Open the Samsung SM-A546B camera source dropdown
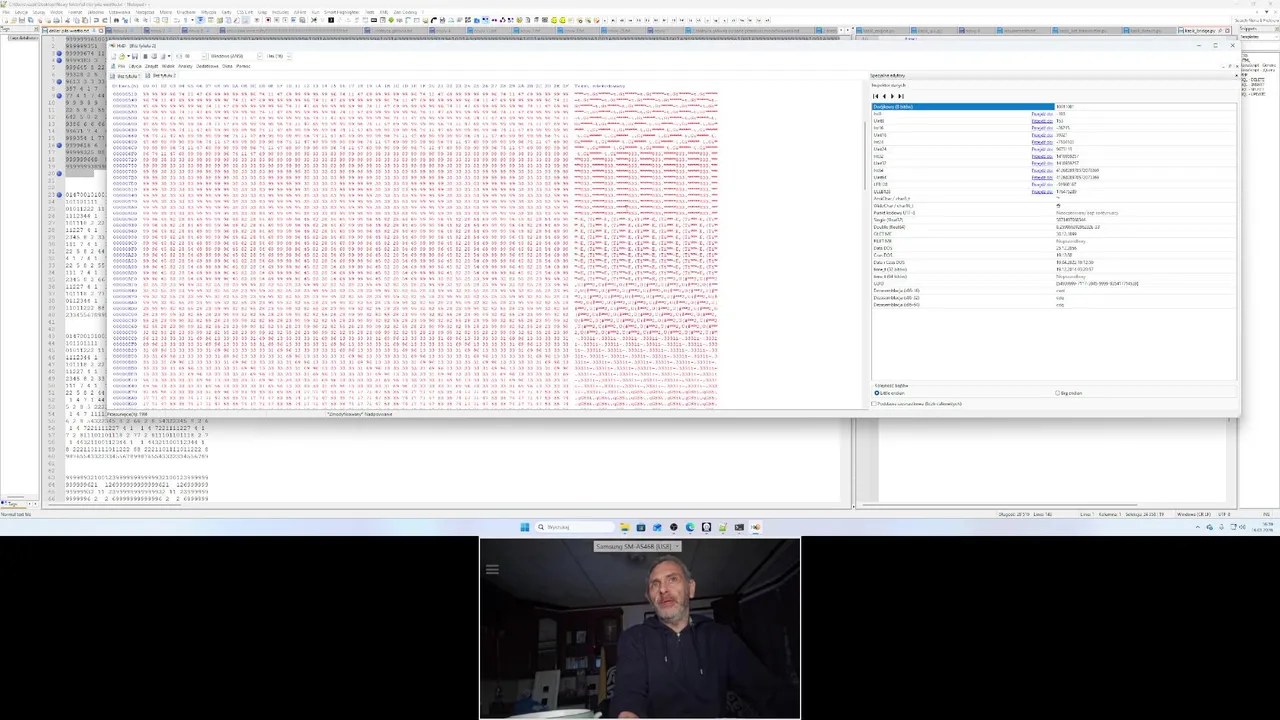This screenshot has height=720, width=1280. pos(638,546)
